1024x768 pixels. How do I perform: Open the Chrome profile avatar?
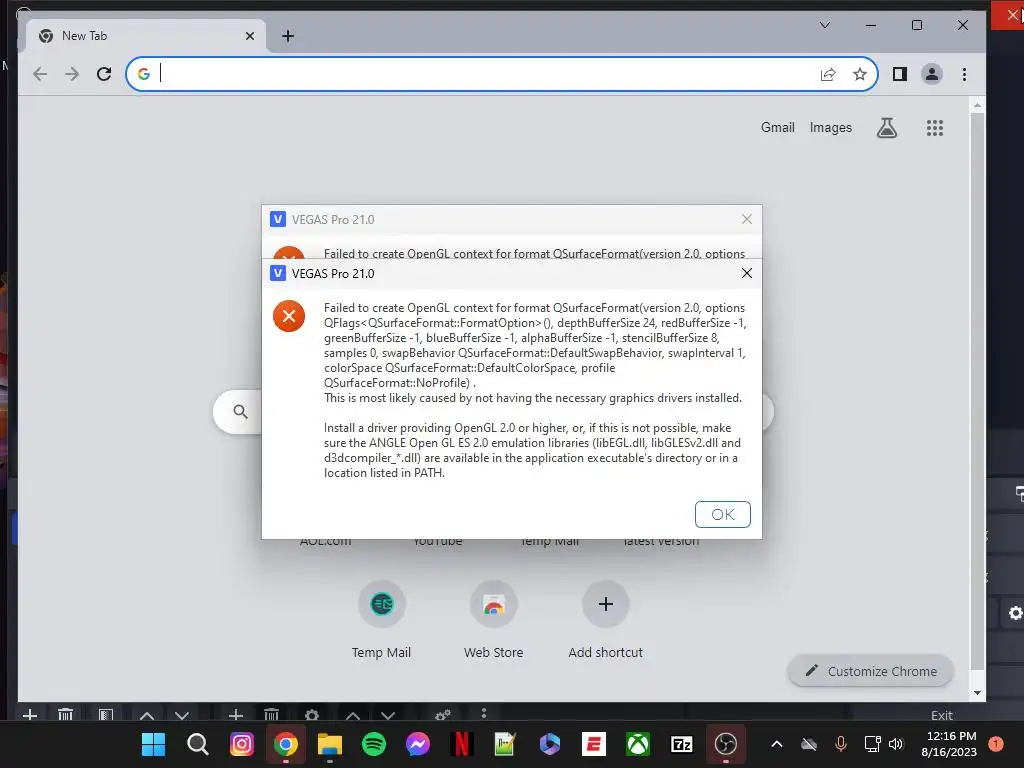932,74
